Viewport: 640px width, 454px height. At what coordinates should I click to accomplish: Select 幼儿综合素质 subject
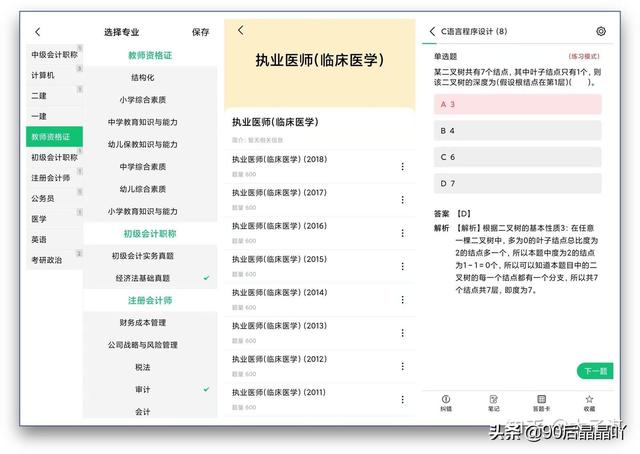[x=150, y=189]
